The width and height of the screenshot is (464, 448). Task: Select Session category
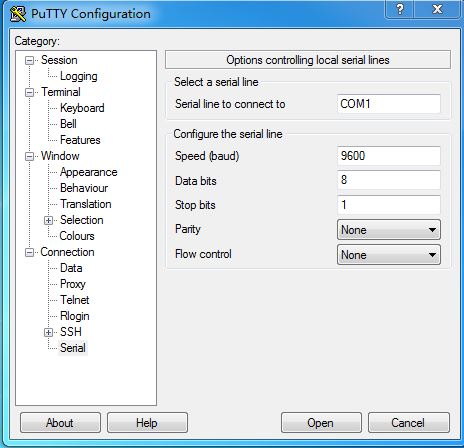click(x=59, y=60)
